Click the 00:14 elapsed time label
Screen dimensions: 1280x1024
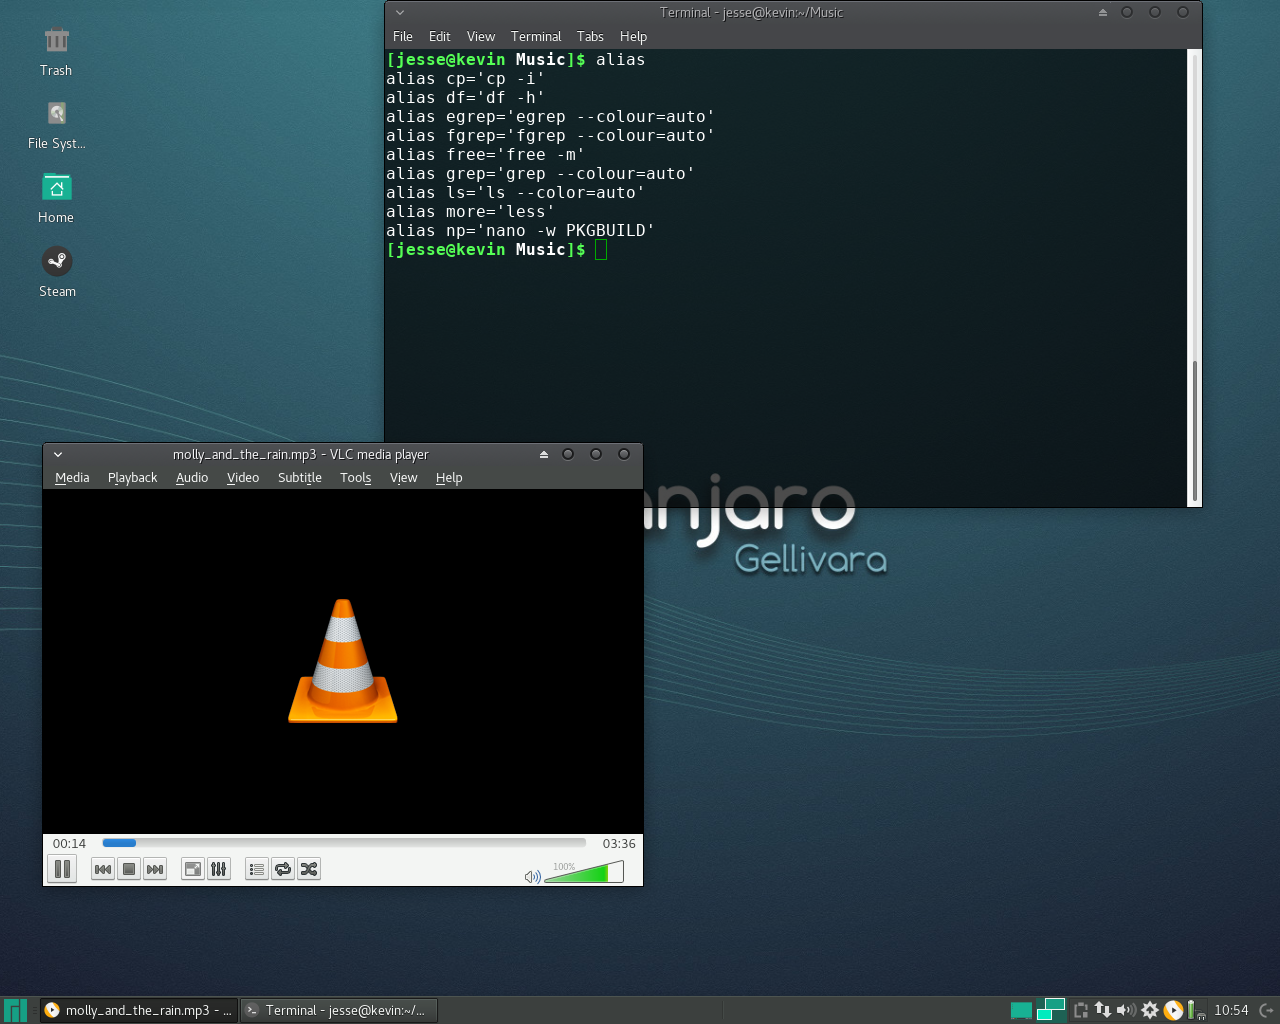(69, 843)
